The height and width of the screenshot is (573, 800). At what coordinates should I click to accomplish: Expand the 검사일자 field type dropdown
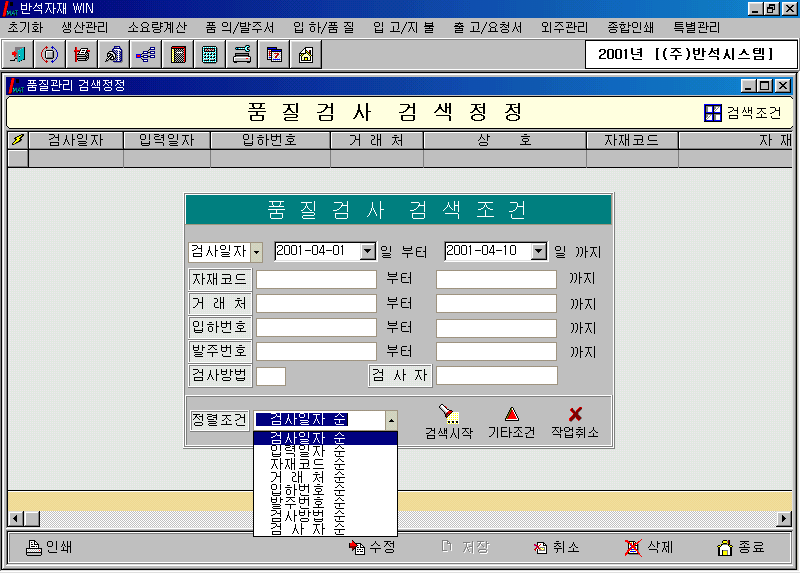257,252
